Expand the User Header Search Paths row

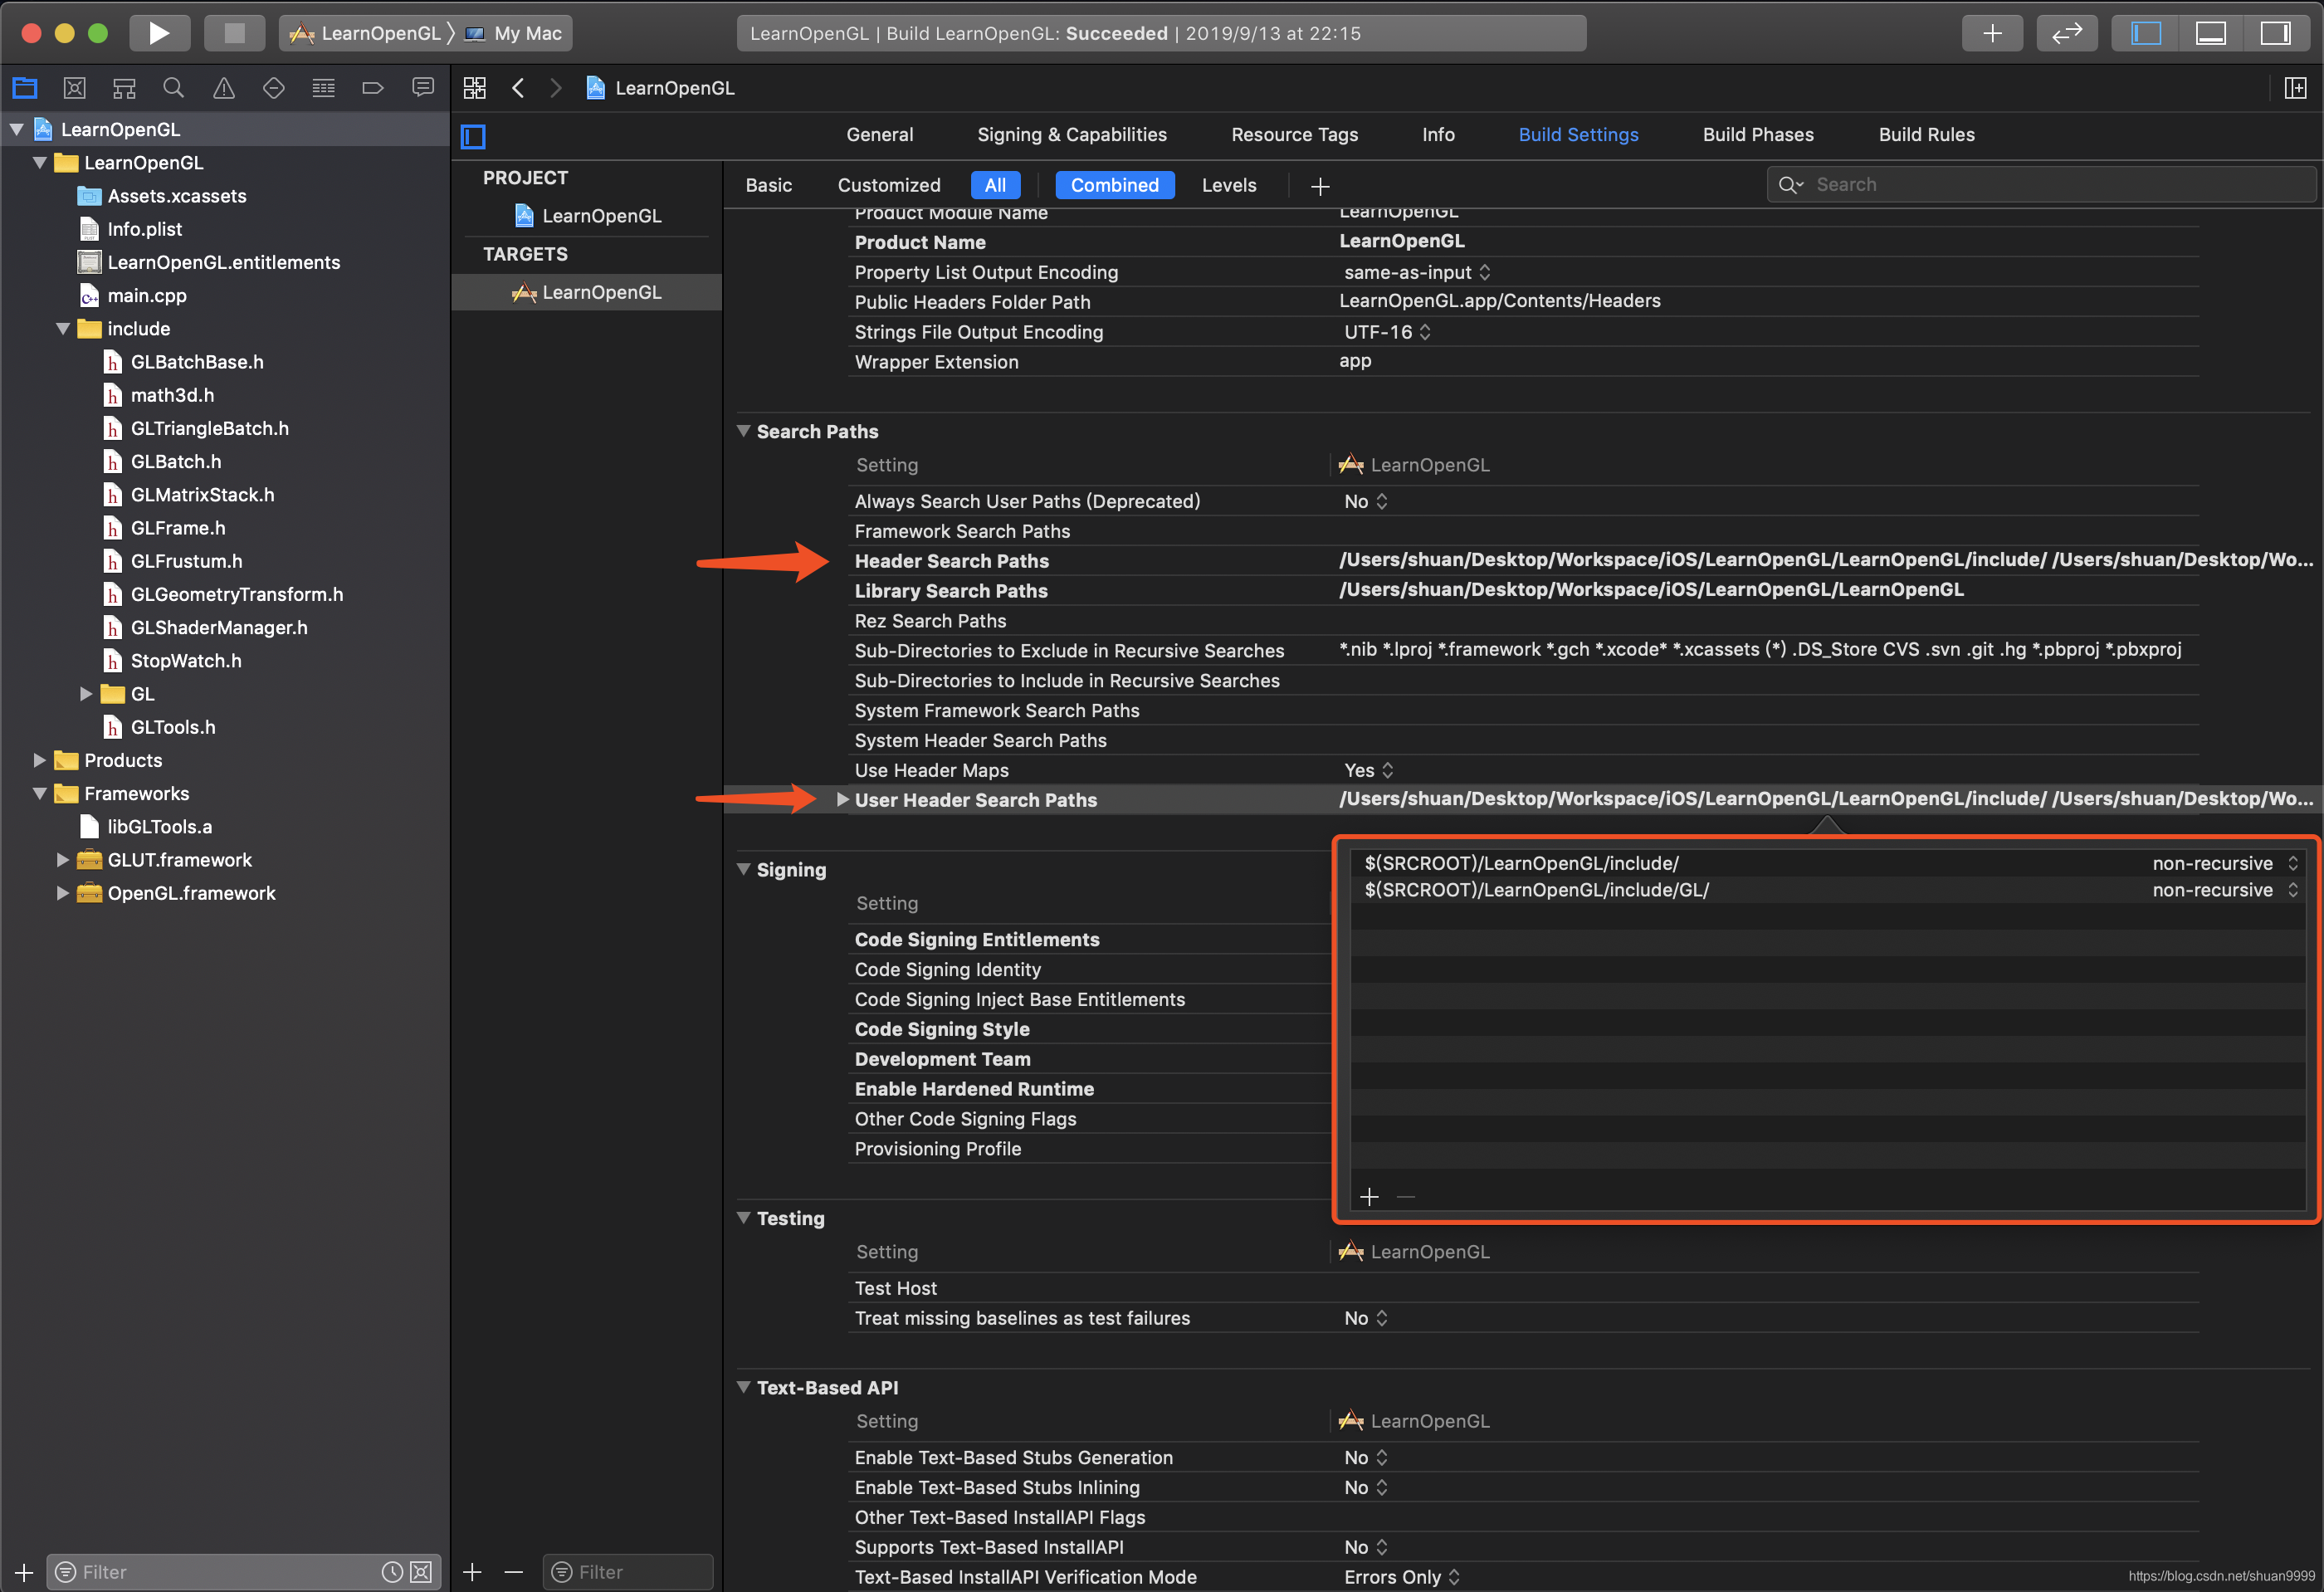pyautogui.click(x=842, y=800)
